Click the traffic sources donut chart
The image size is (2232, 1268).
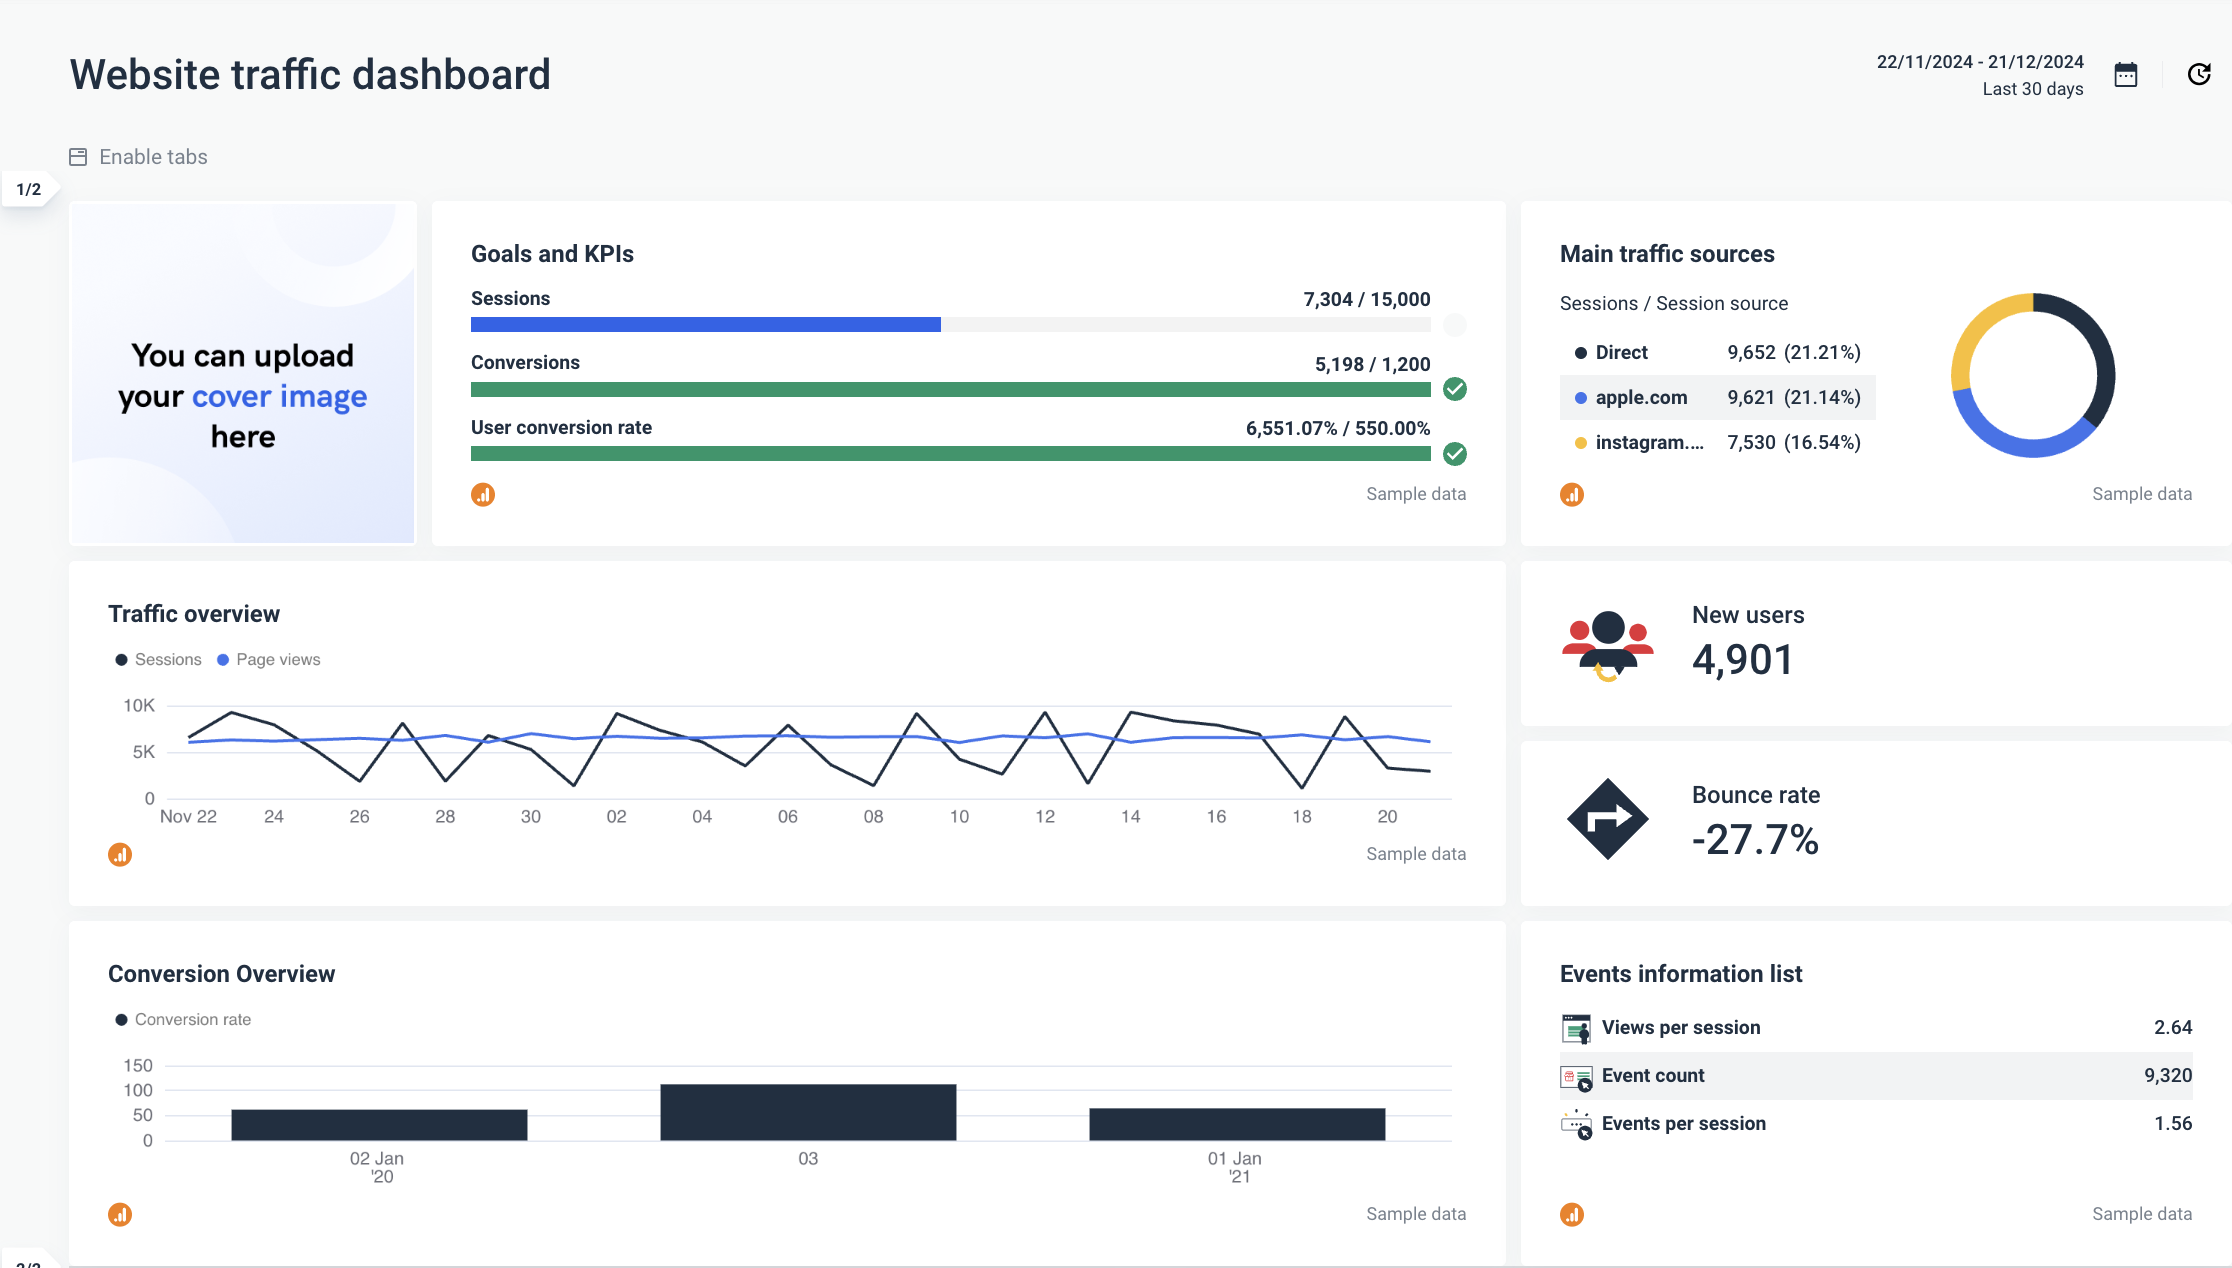tap(2033, 375)
